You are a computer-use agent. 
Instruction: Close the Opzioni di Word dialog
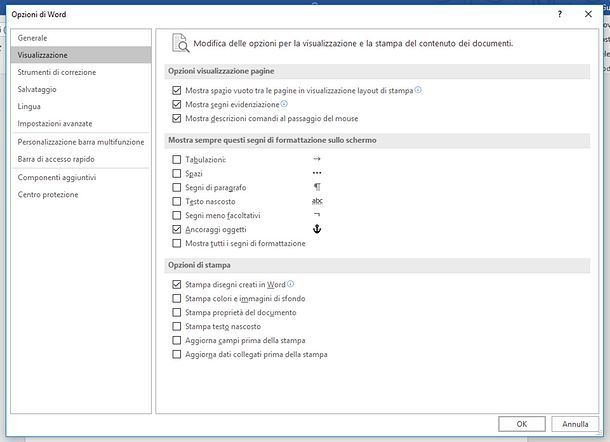point(587,15)
